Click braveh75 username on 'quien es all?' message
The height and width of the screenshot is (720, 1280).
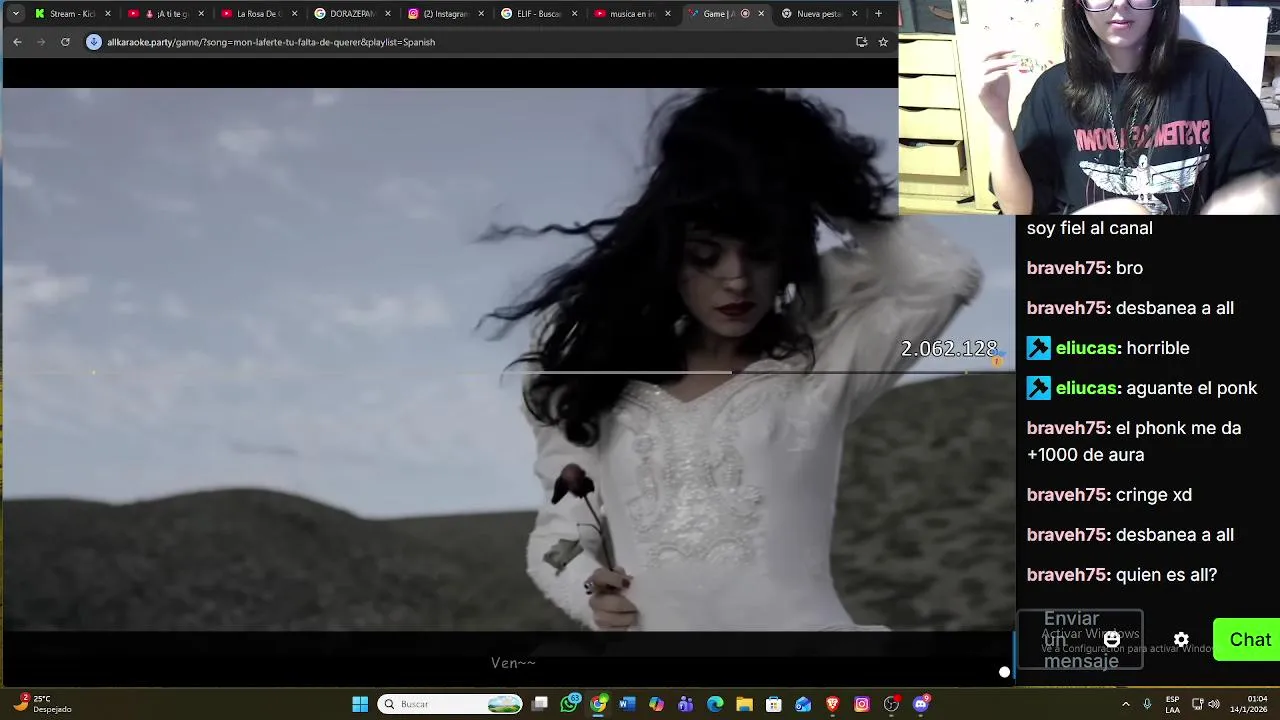(x=1066, y=575)
